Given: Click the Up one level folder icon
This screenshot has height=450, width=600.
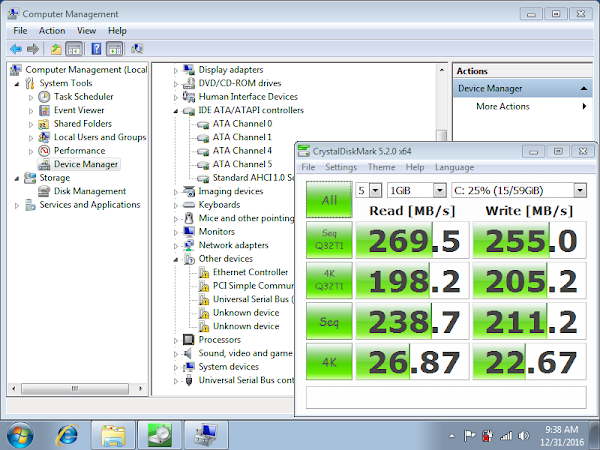Looking at the screenshot, I should click(56, 49).
